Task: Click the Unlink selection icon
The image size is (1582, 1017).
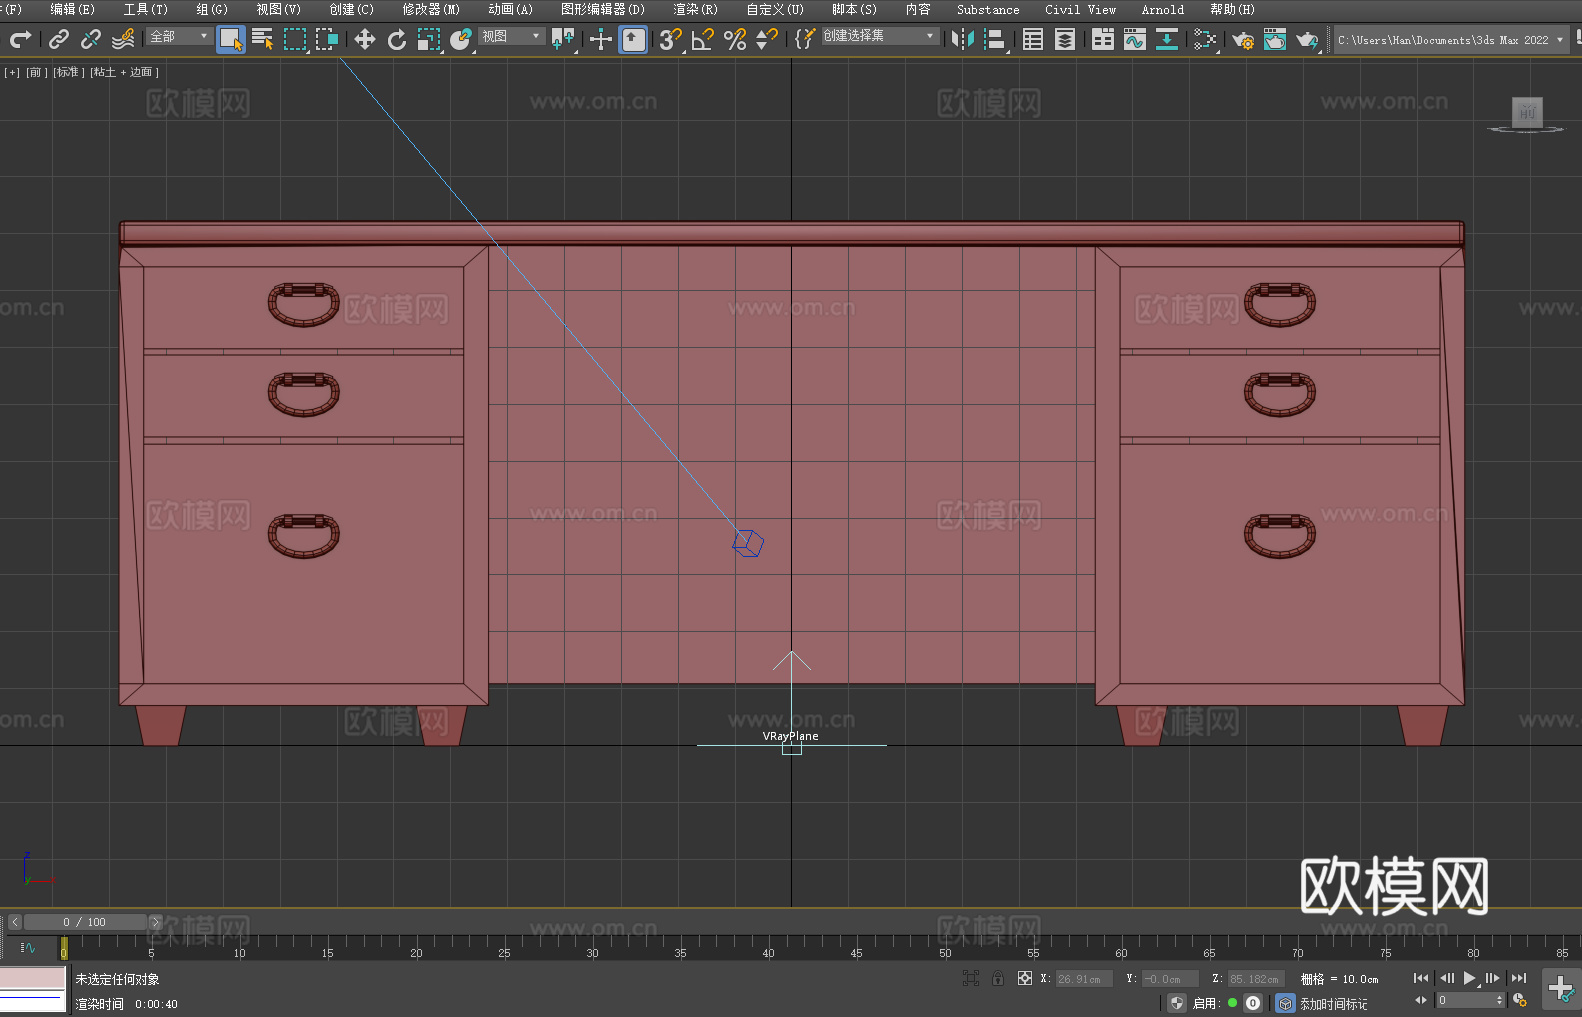Action: (91, 39)
